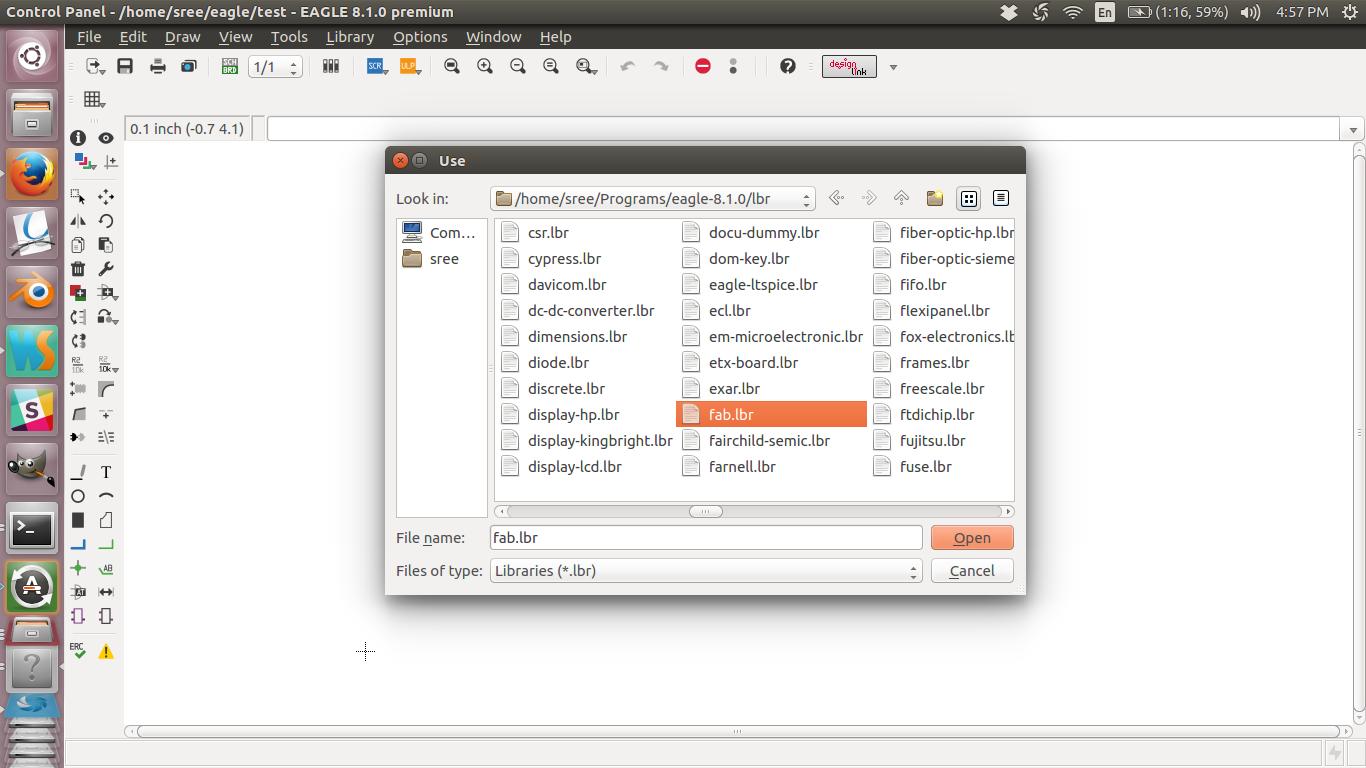Viewport: 1366px width, 768px height.
Task: Expand the command line history dropdown
Action: click(x=1353, y=129)
